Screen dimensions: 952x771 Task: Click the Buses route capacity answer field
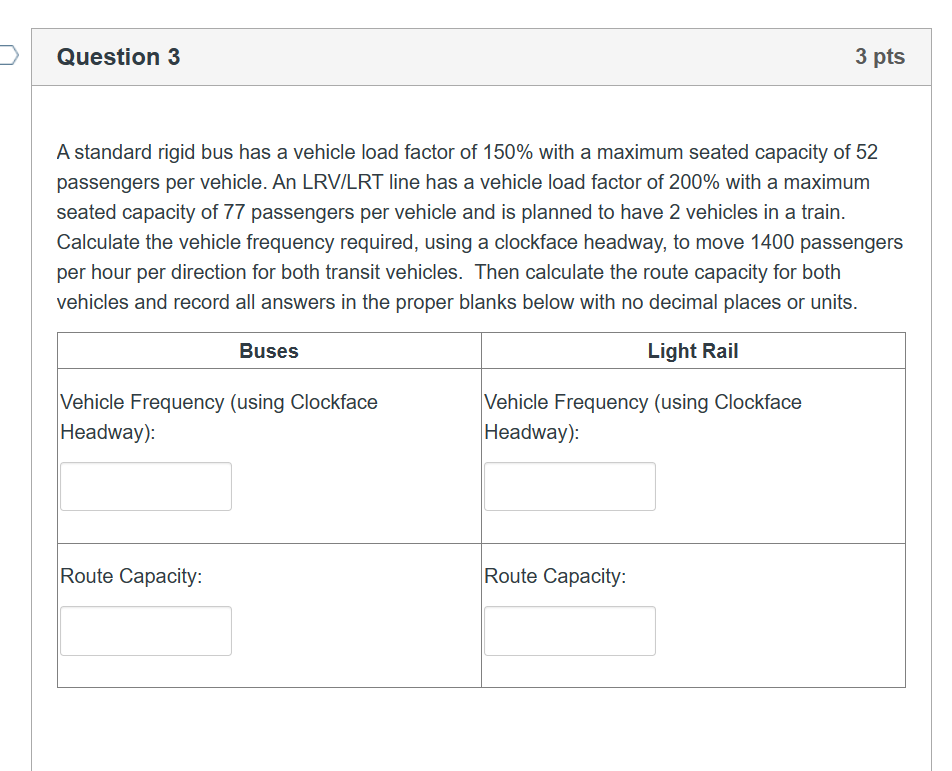tap(145, 631)
